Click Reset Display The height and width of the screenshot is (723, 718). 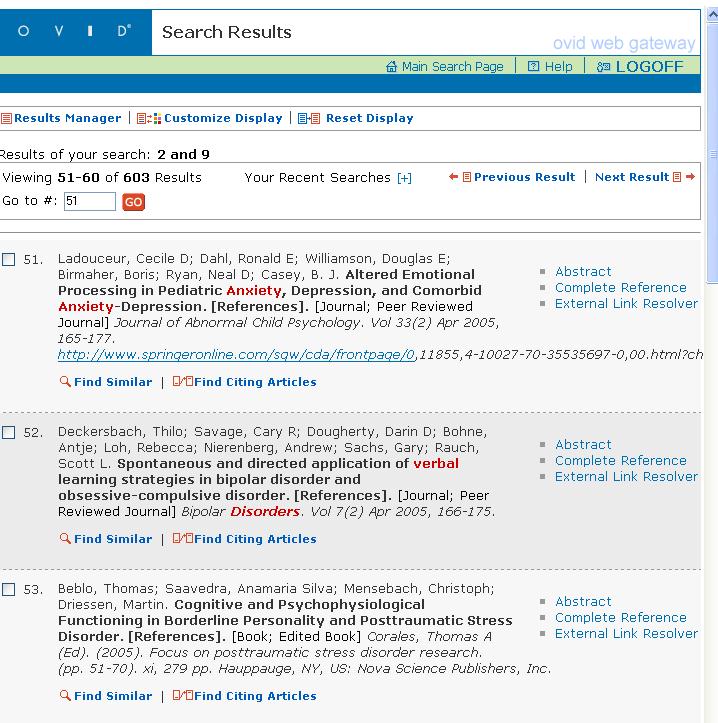coord(369,118)
